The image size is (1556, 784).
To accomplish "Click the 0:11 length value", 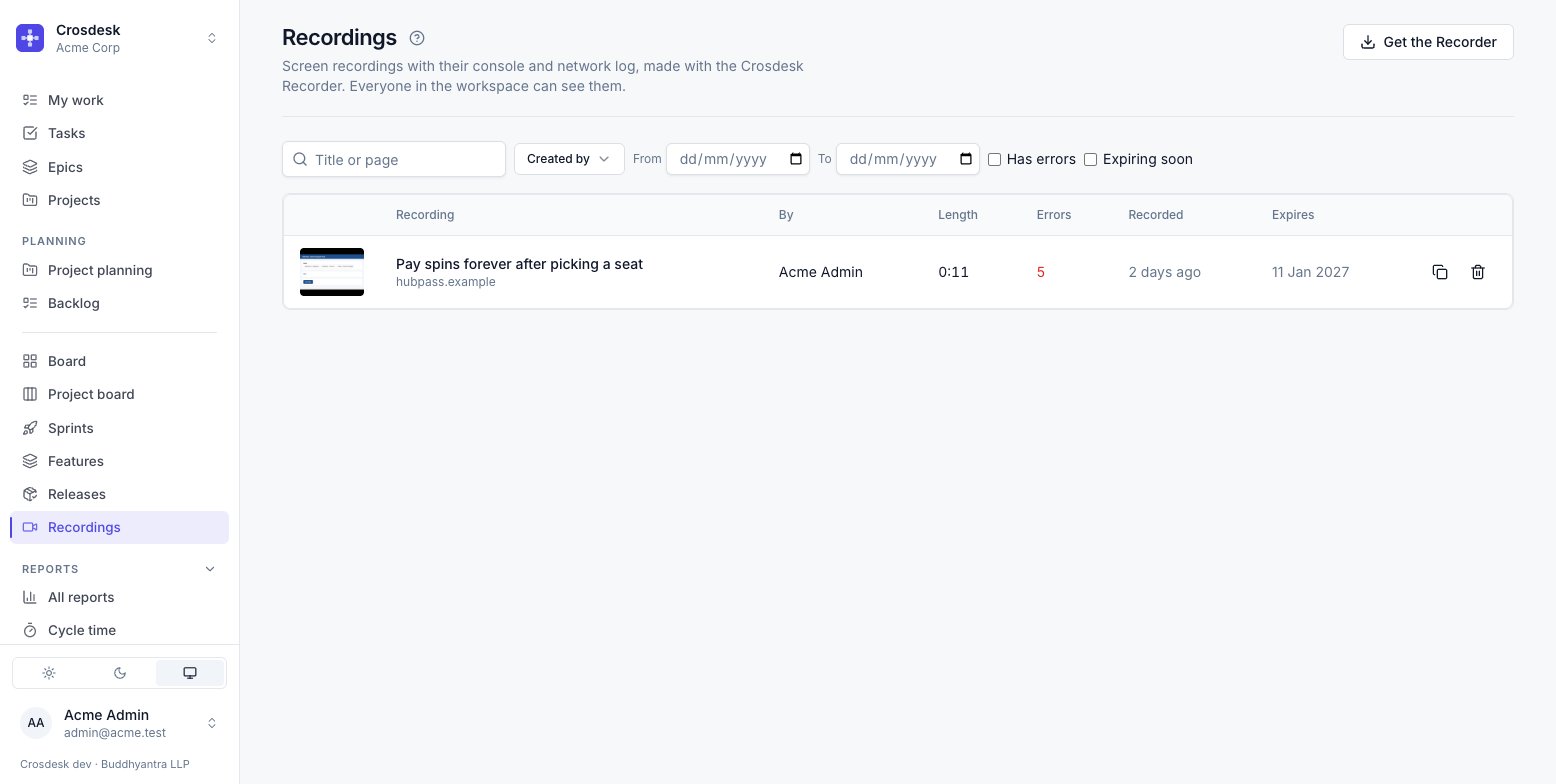I will coord(953,272).
